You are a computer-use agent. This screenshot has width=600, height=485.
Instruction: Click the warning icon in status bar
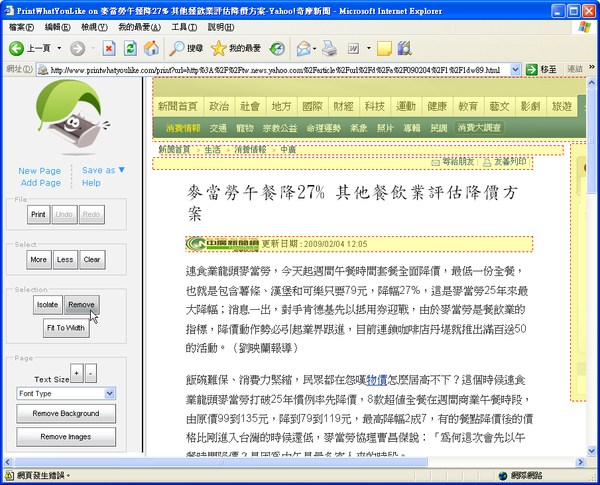click(x=9, y=475)
